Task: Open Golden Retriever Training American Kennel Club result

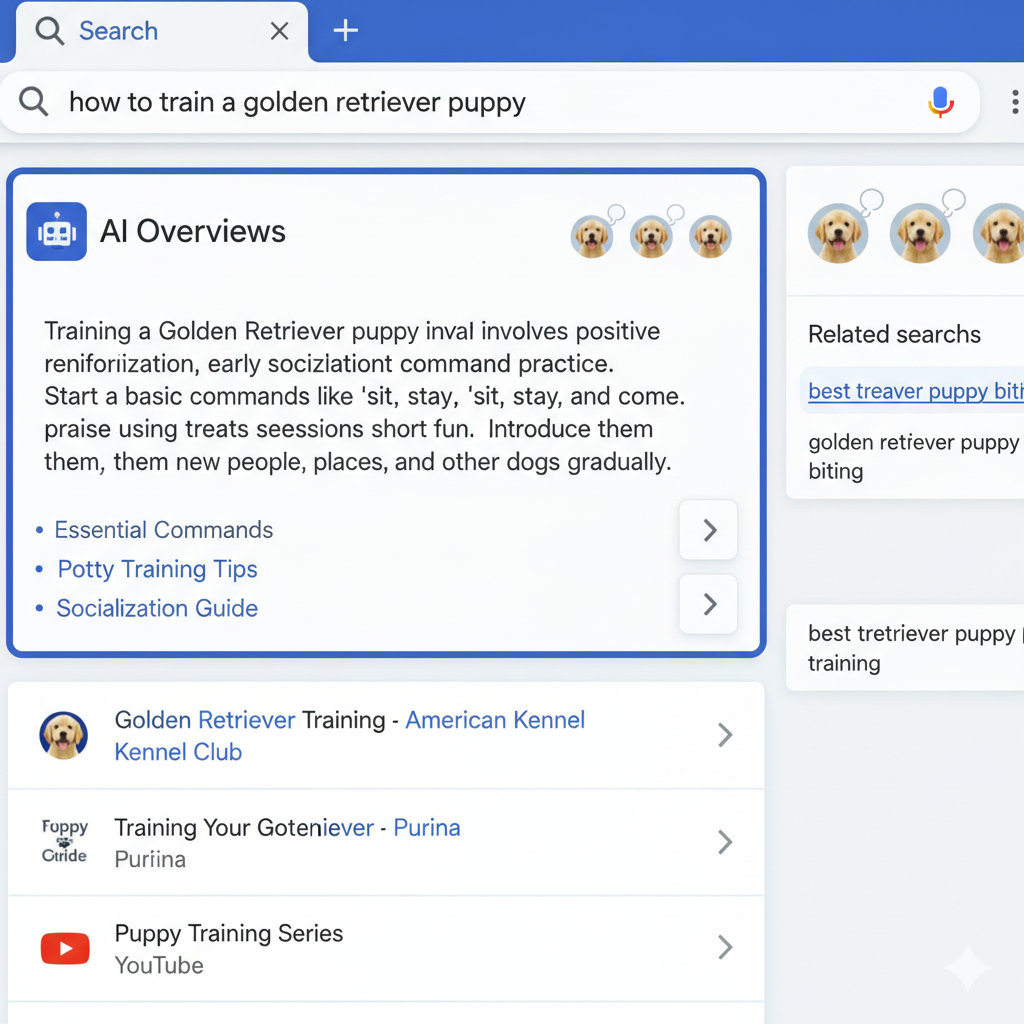Action: (x=386, y=735)
